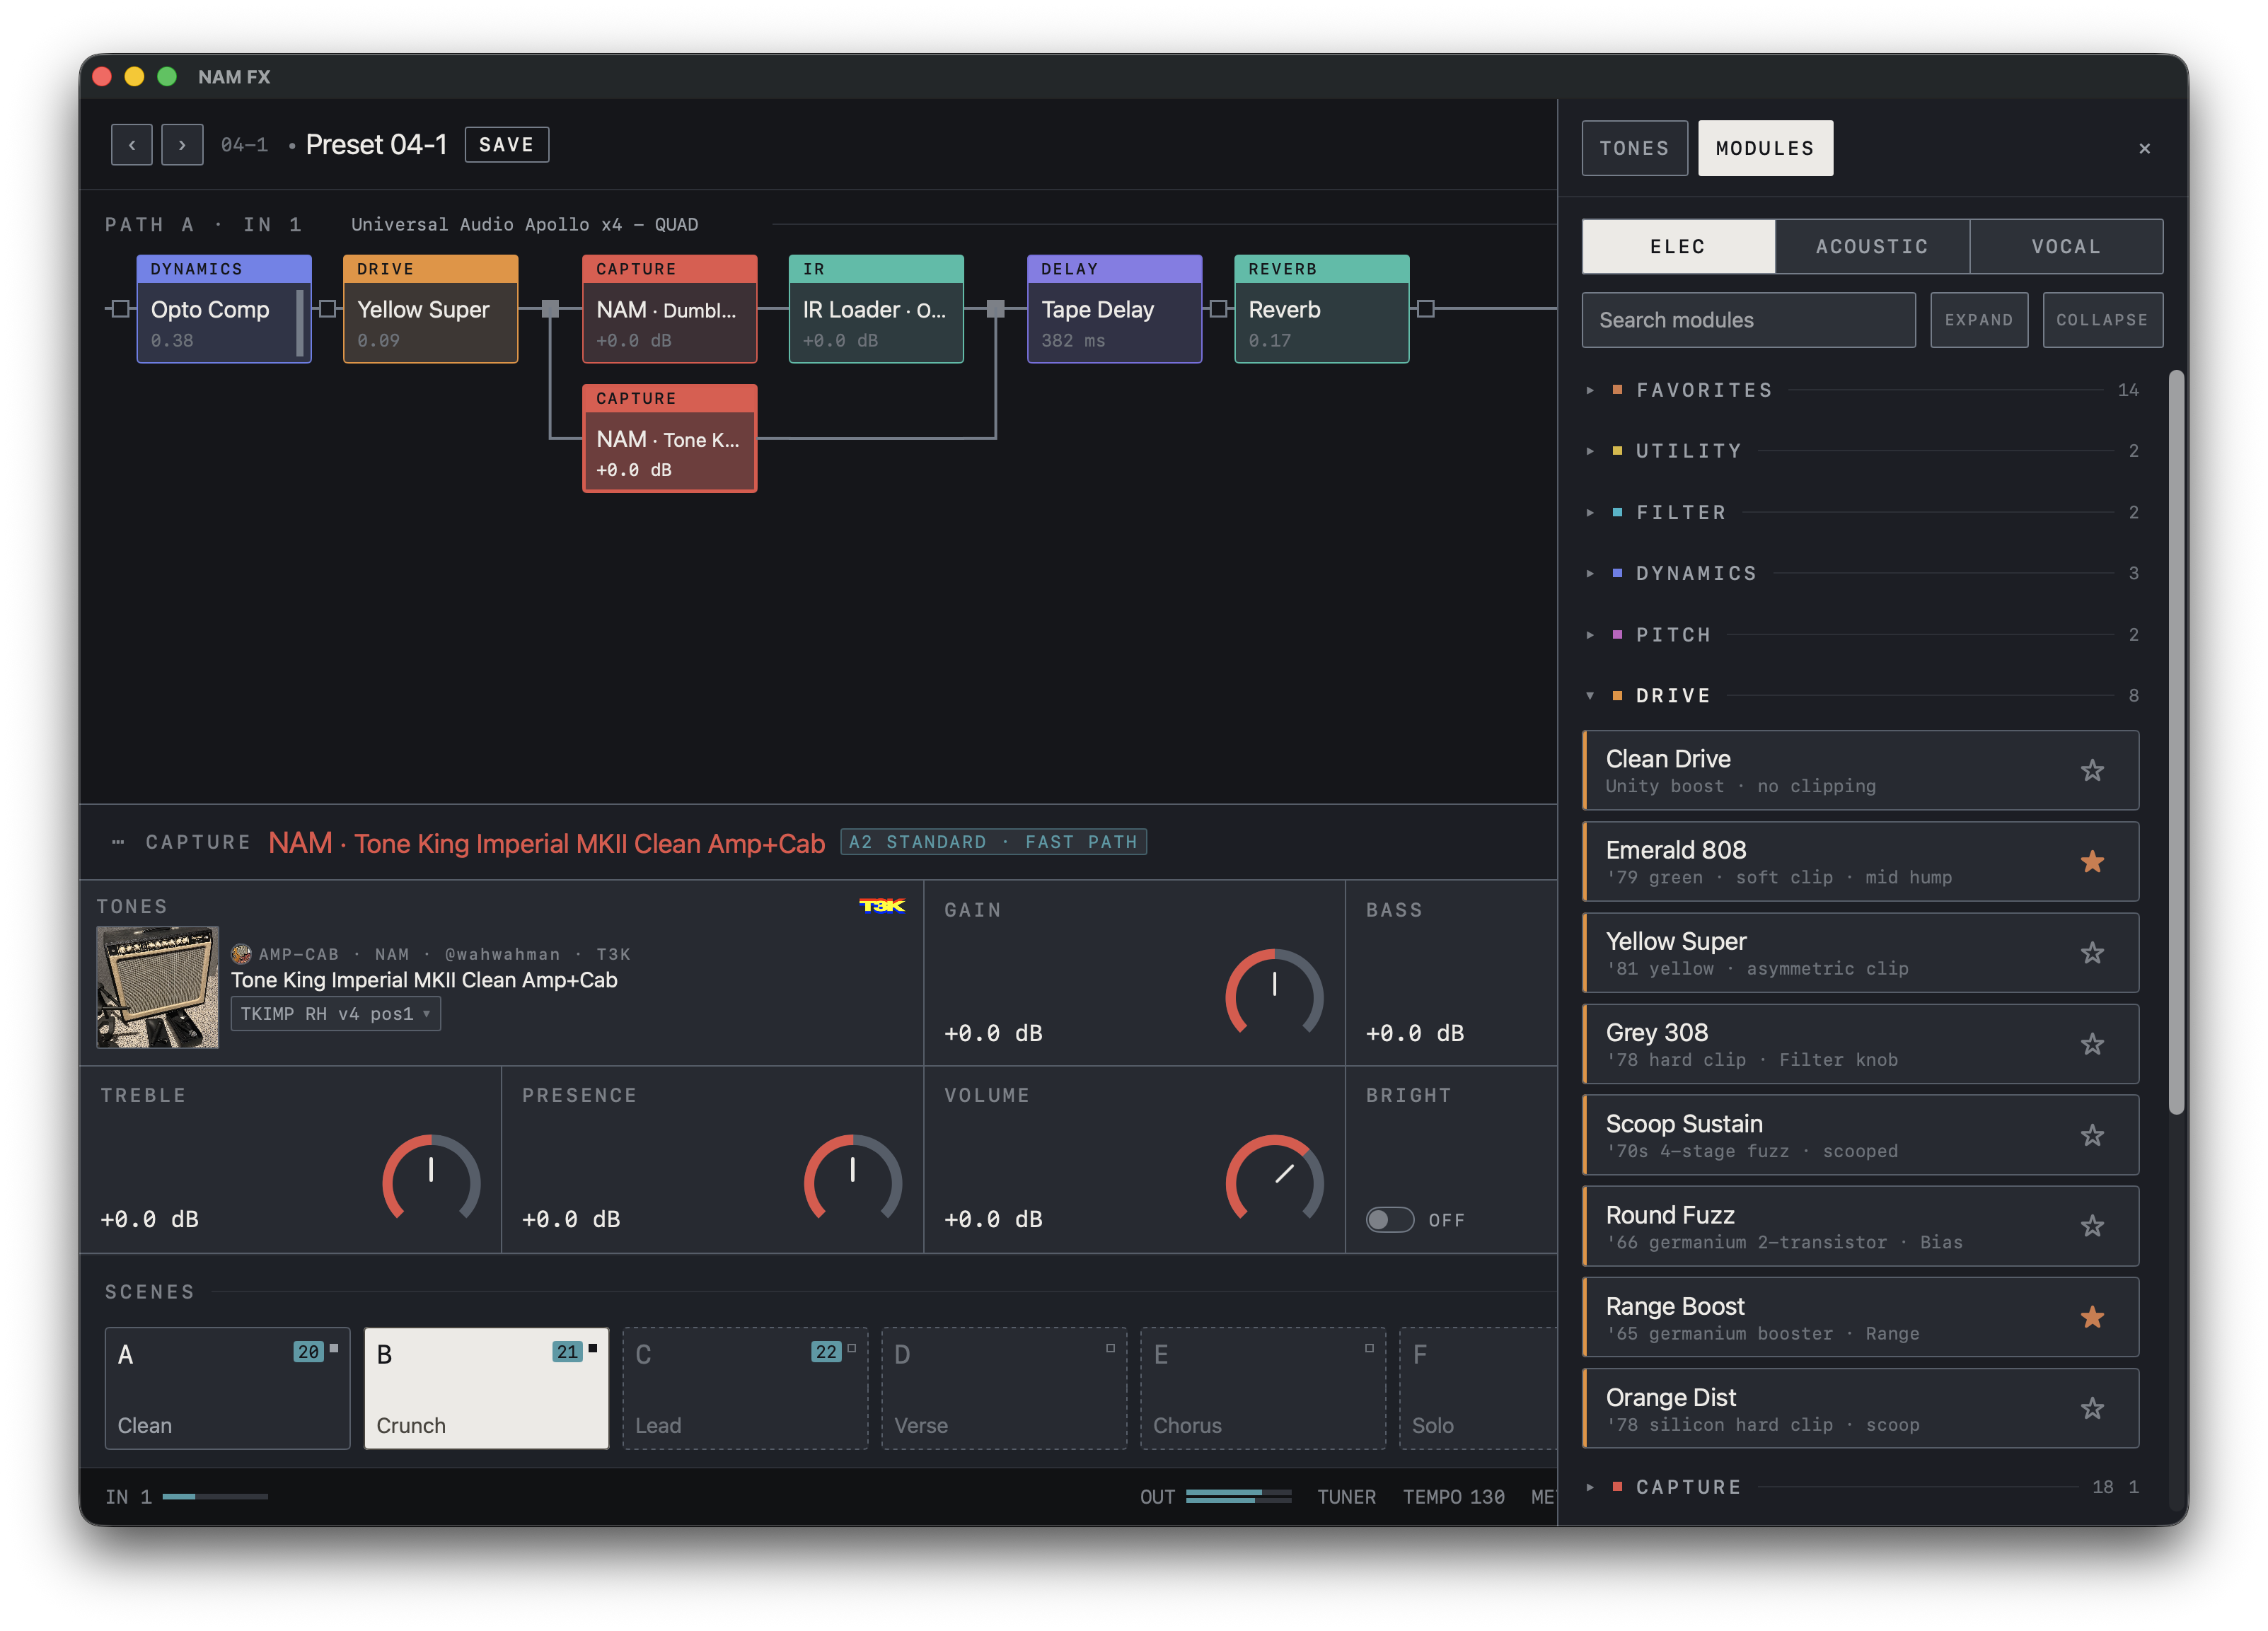
Task: Select the NAM Dumbl capture block
Action: click(669, 309)
